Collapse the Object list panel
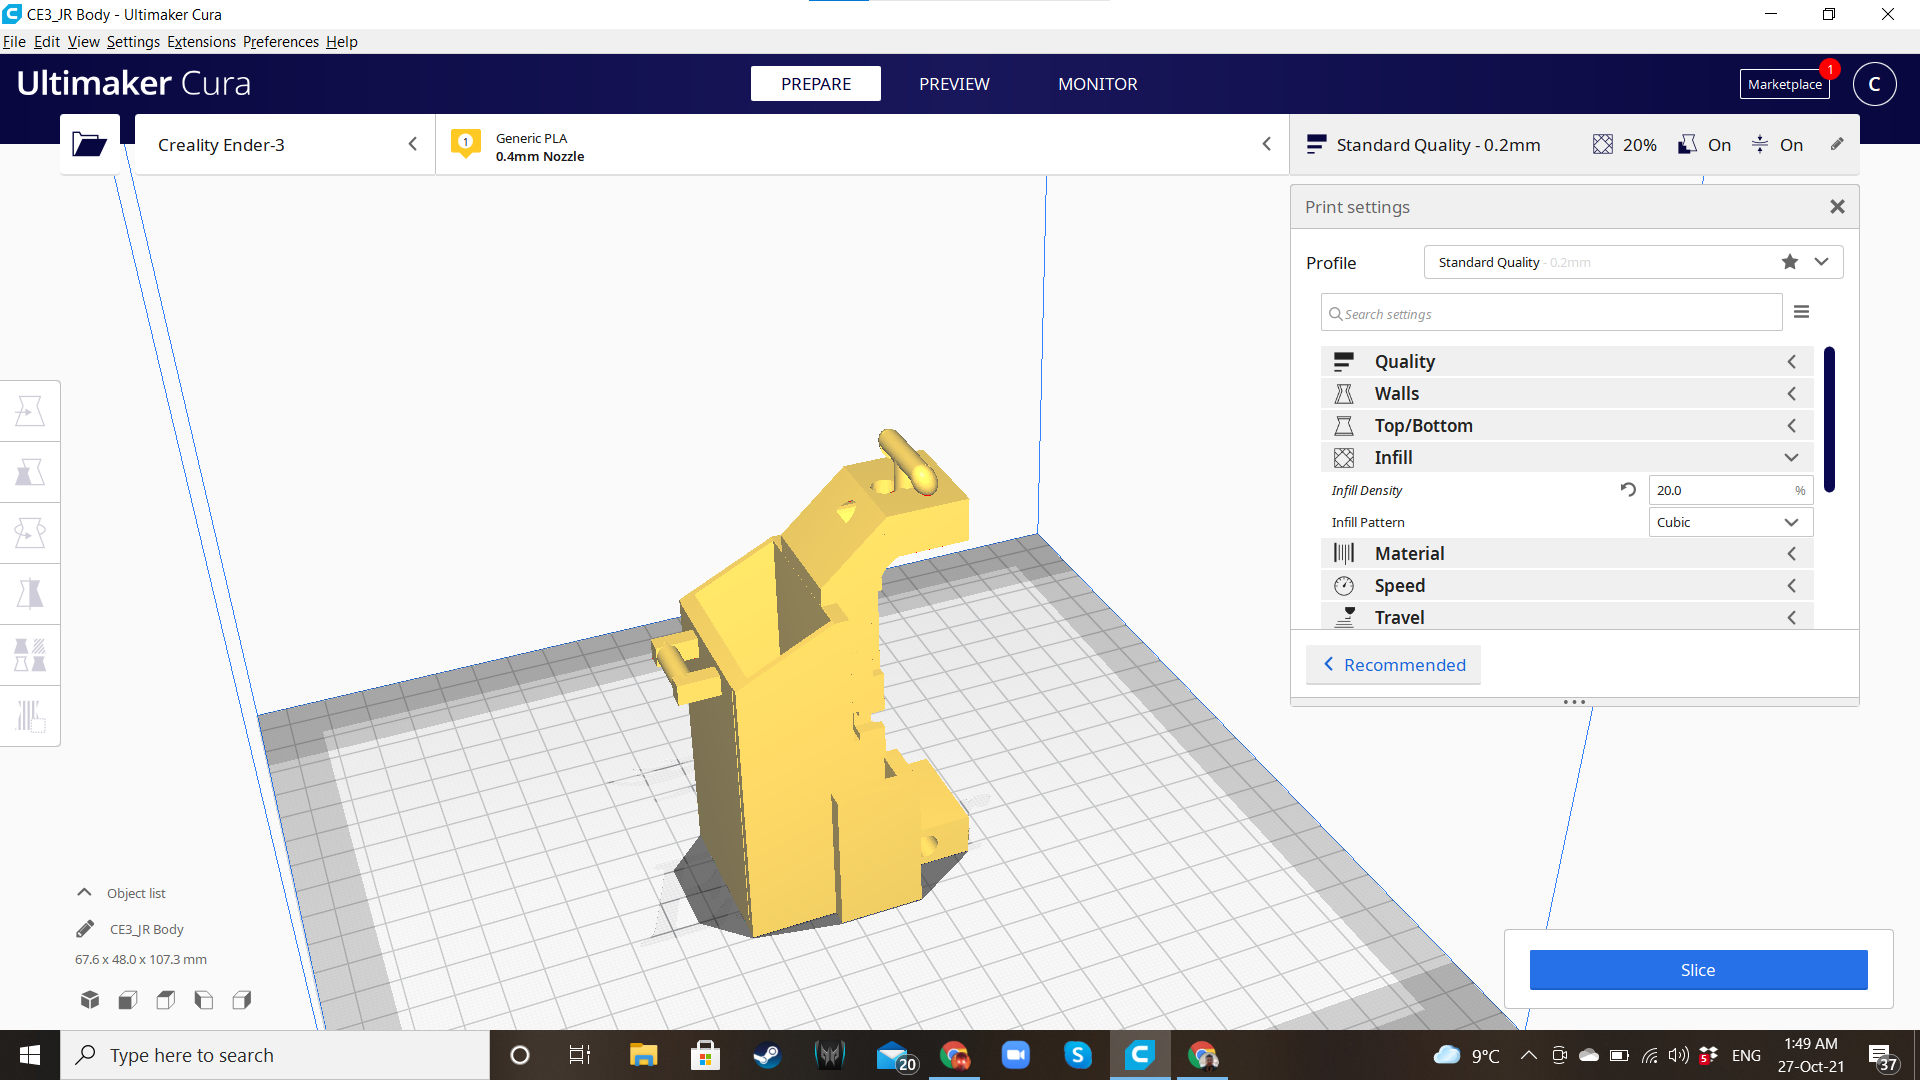 pyautogui.click(x=85, y=893)
